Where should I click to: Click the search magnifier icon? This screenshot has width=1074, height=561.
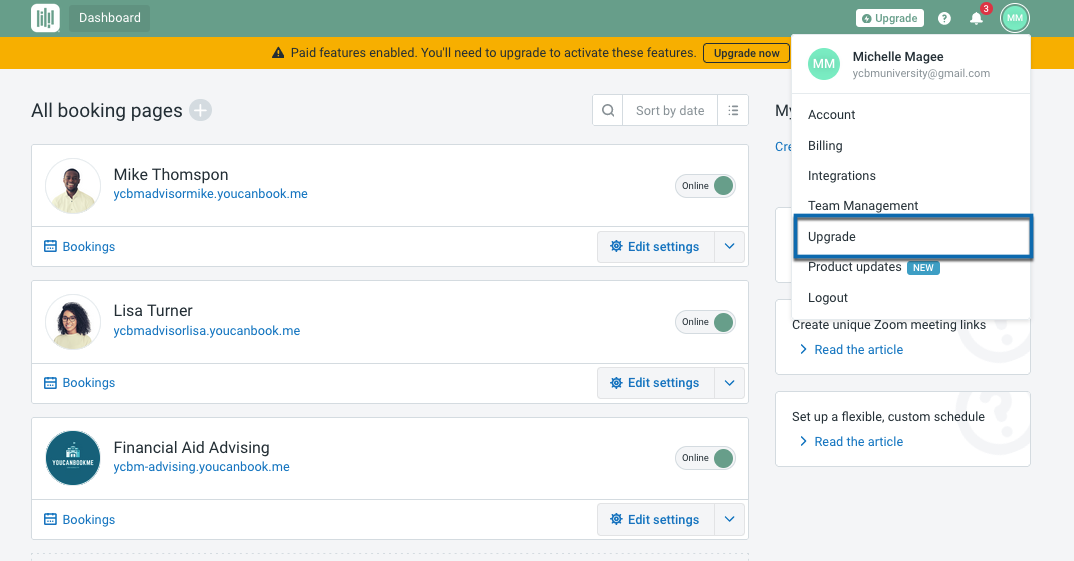click(x=607, y=111)
